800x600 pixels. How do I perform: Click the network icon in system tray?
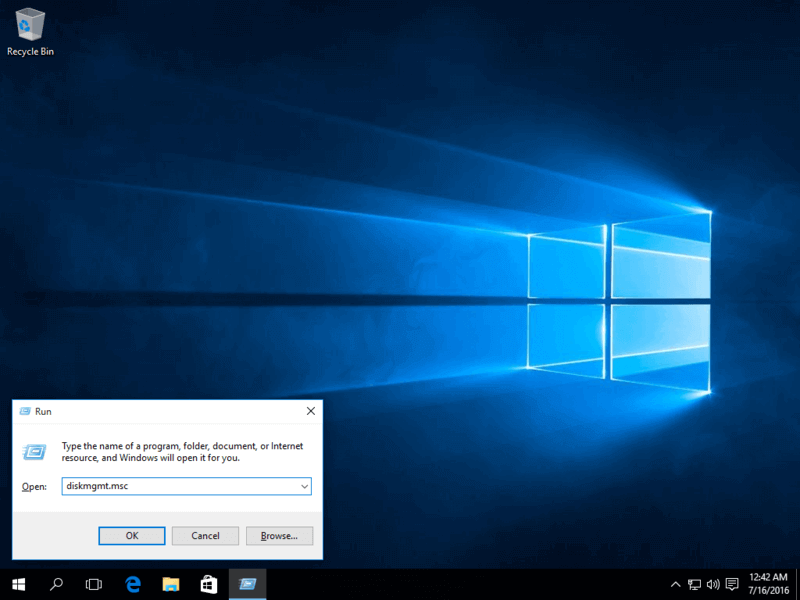tap(694, 584)
